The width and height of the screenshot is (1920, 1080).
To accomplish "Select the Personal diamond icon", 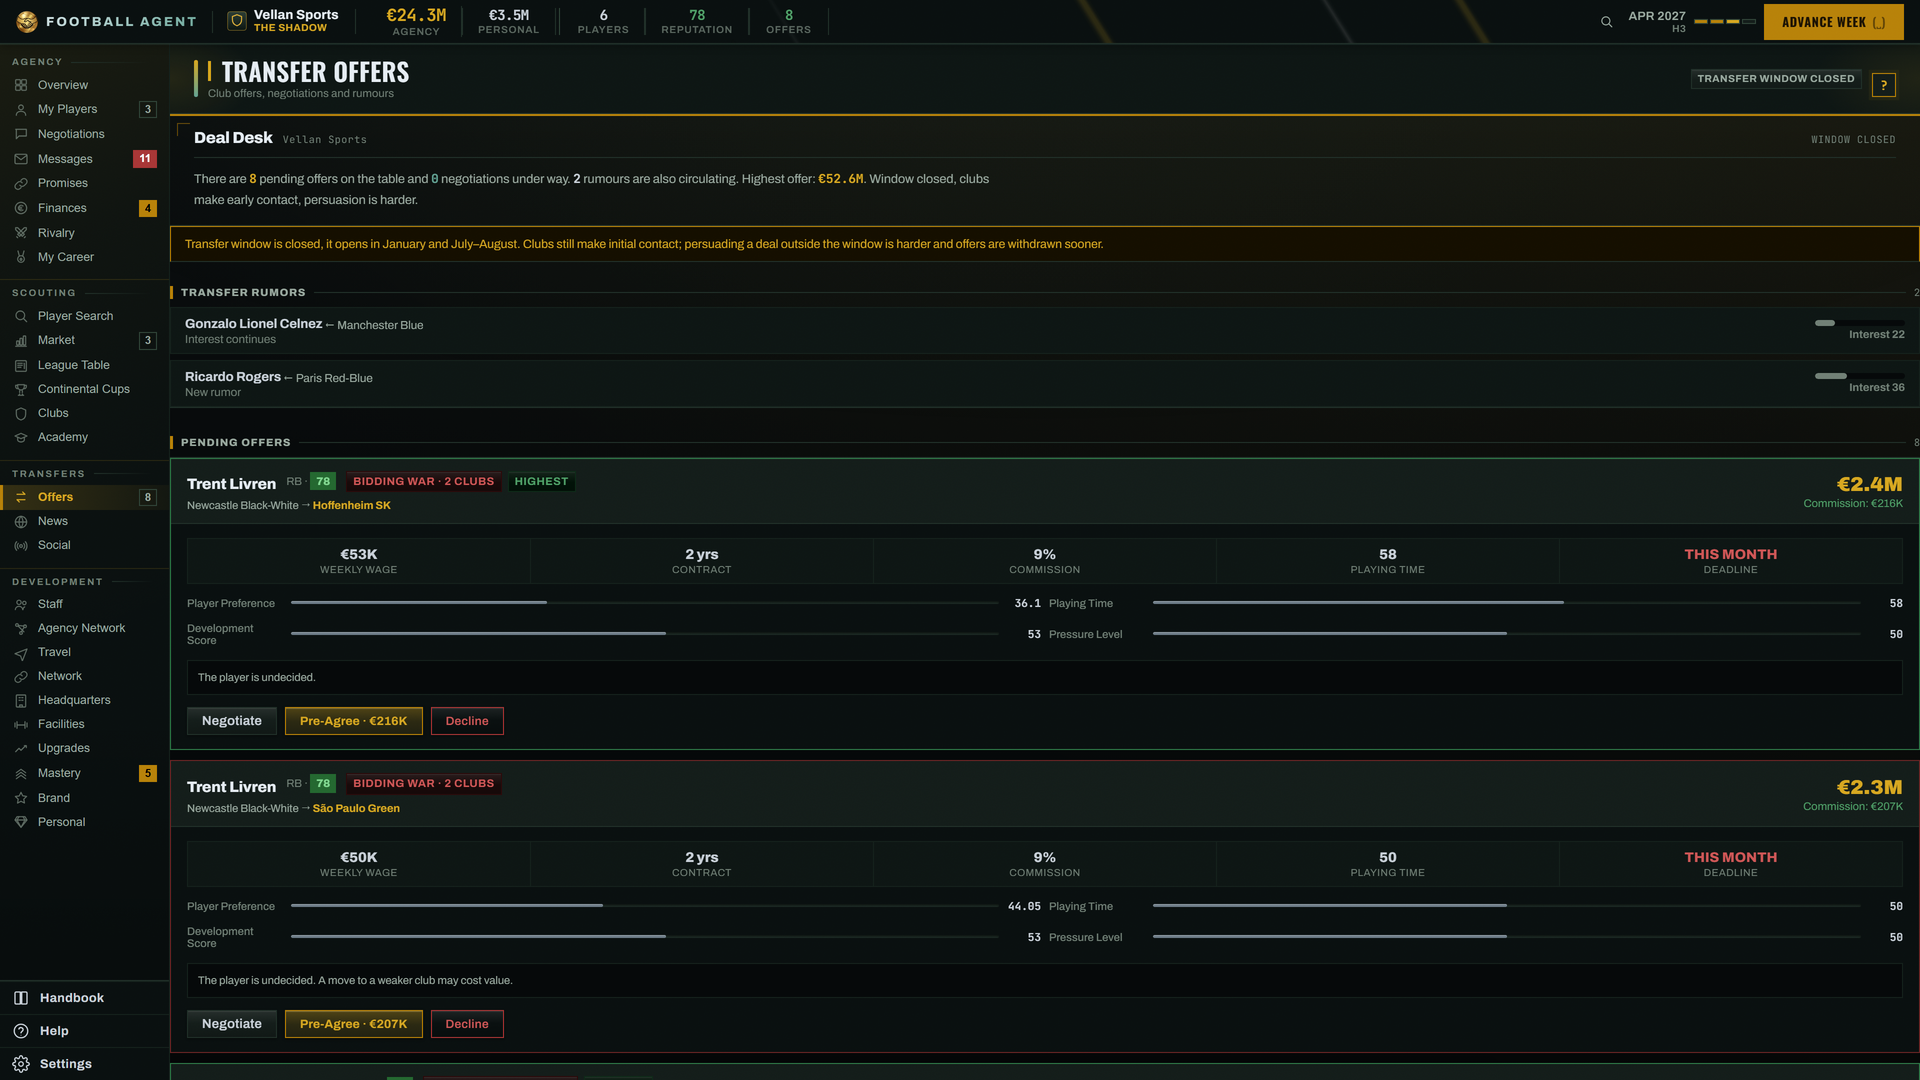I will coord(21,822).
